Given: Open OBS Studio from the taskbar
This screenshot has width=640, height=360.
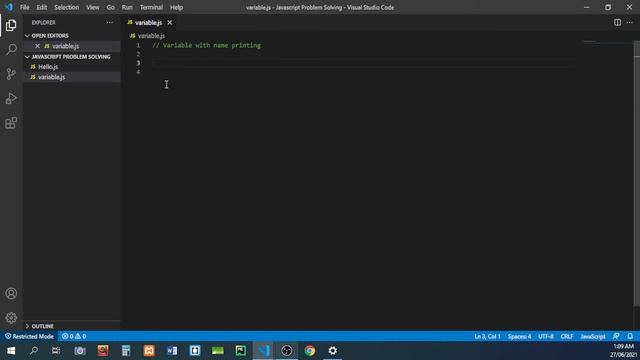Looking at the screenshot, I should (x=287, y=351).
